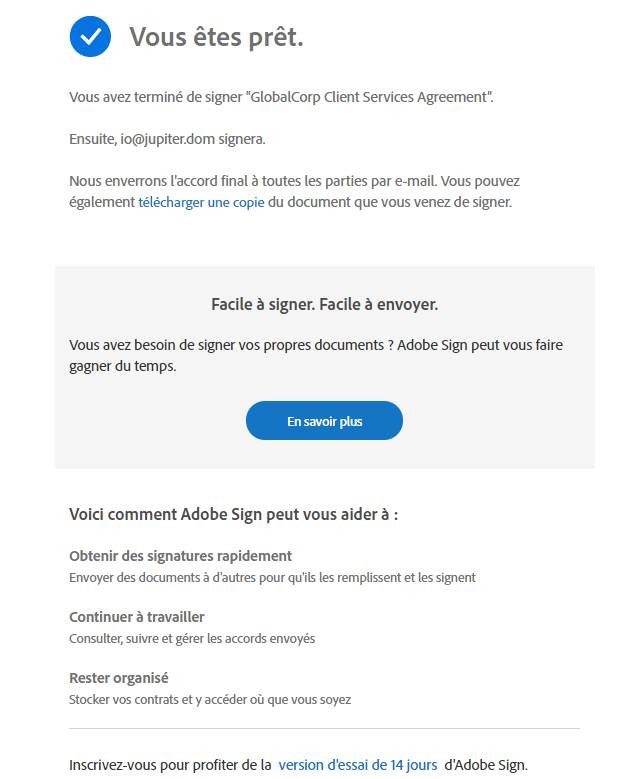This screenshot has width=626, height=779.
Task: Open the "télécharger une copie" link
Action: [201, 202]
